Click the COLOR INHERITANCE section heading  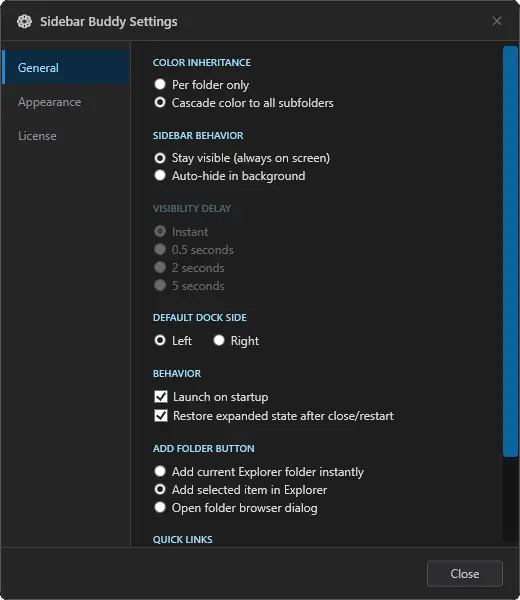tap(202, 62)
